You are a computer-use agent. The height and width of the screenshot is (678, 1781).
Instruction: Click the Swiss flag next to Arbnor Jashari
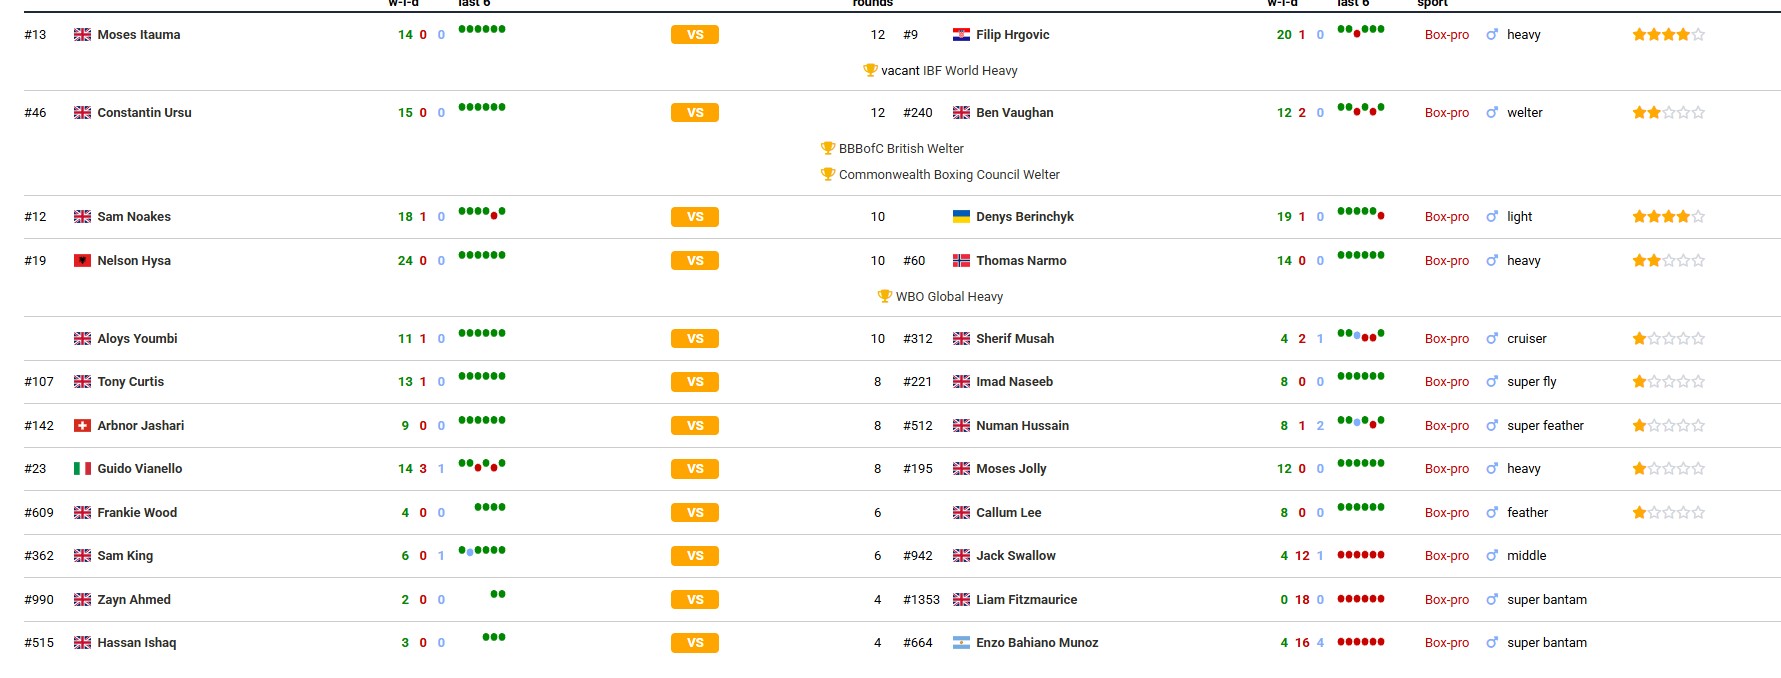(82, 426)
